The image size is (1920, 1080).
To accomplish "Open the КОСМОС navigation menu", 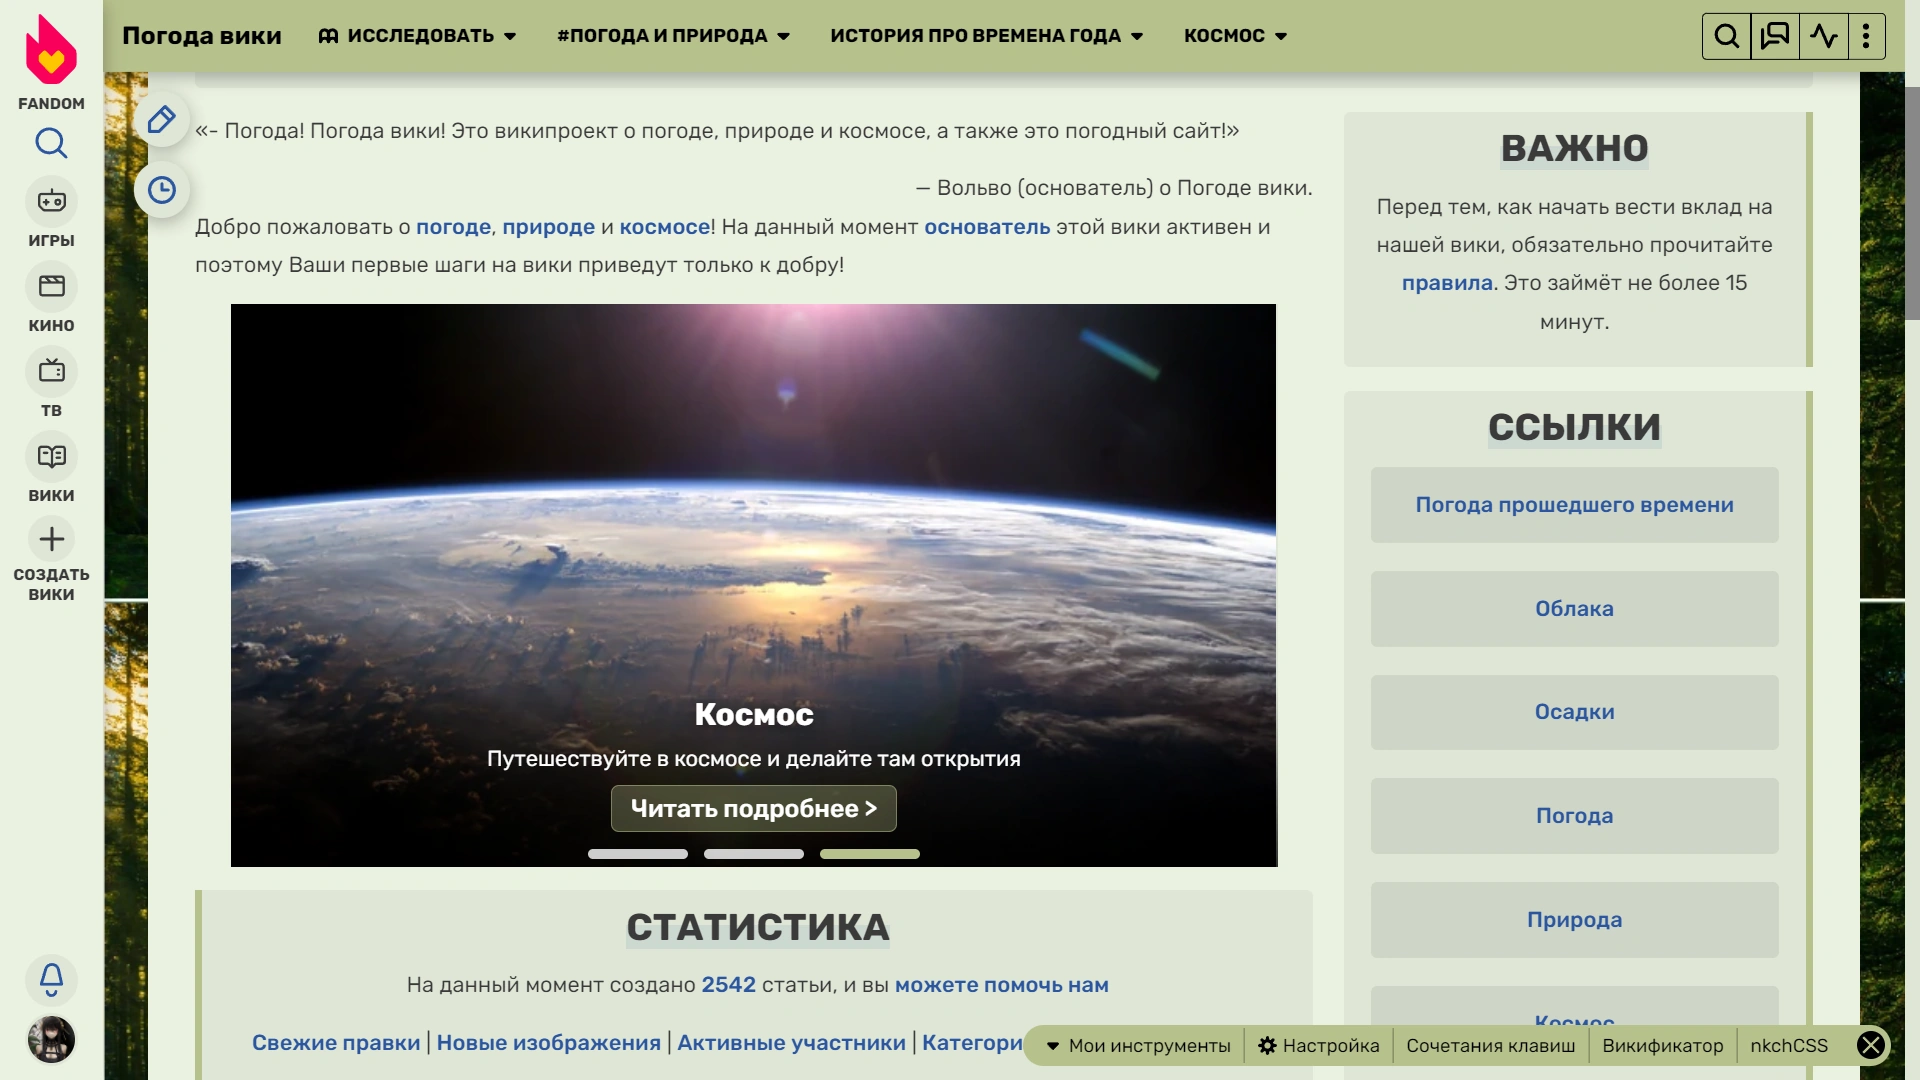I will (1235, 36).
